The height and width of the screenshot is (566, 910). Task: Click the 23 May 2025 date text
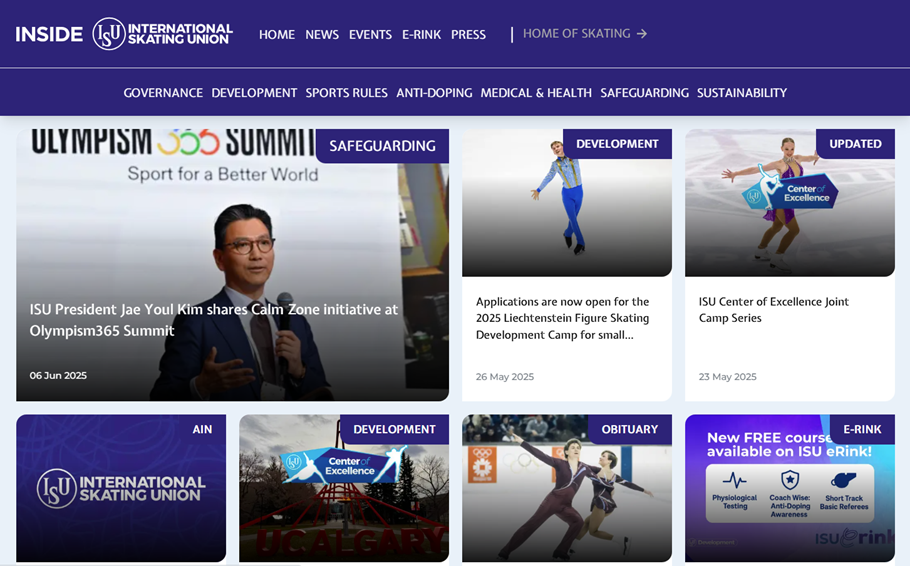[x=728, y=377]
